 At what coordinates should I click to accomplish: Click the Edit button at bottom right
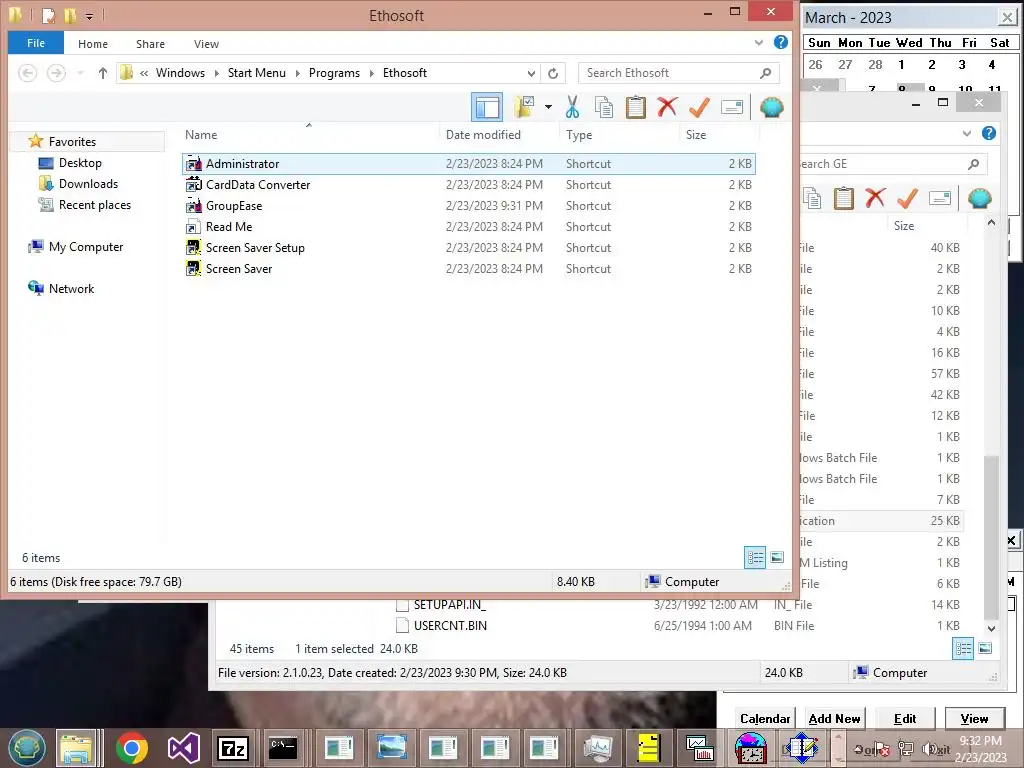(904, 718)
